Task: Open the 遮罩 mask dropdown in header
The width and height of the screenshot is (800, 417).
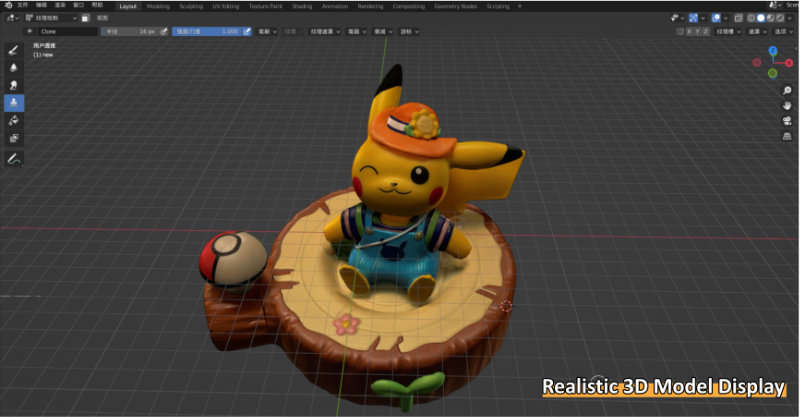Action: point(757,32)
